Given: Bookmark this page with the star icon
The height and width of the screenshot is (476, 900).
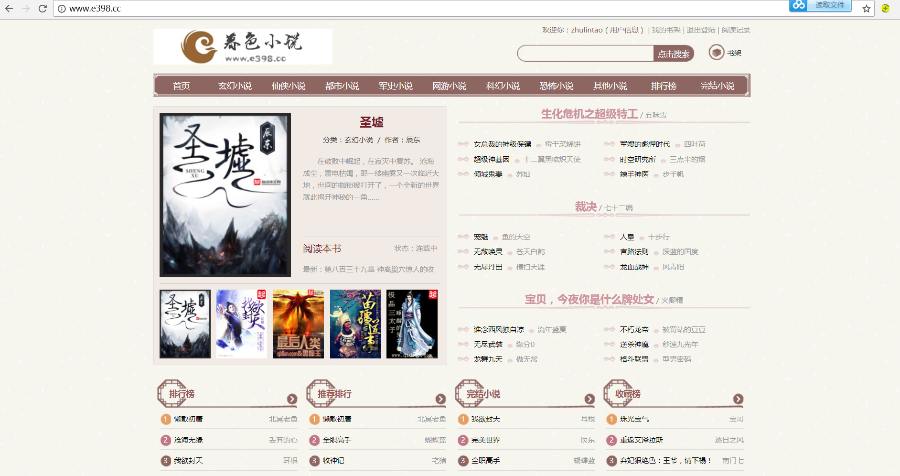Looking at the screenshot, I should tap(867, 9).
